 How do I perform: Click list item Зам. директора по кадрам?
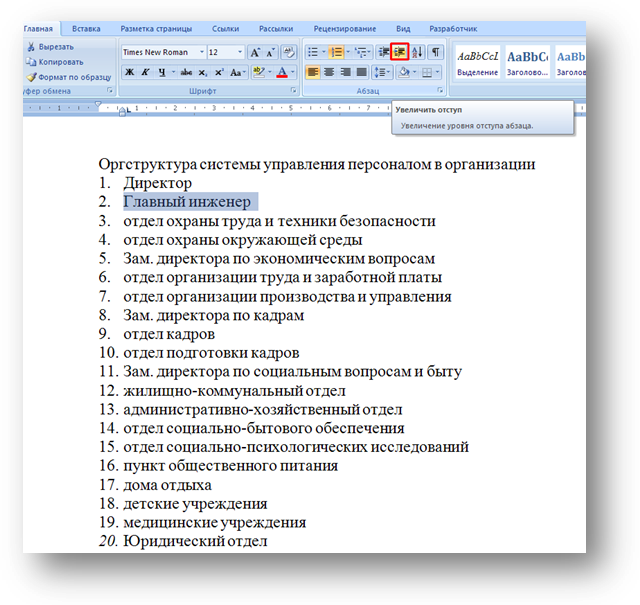214,315
